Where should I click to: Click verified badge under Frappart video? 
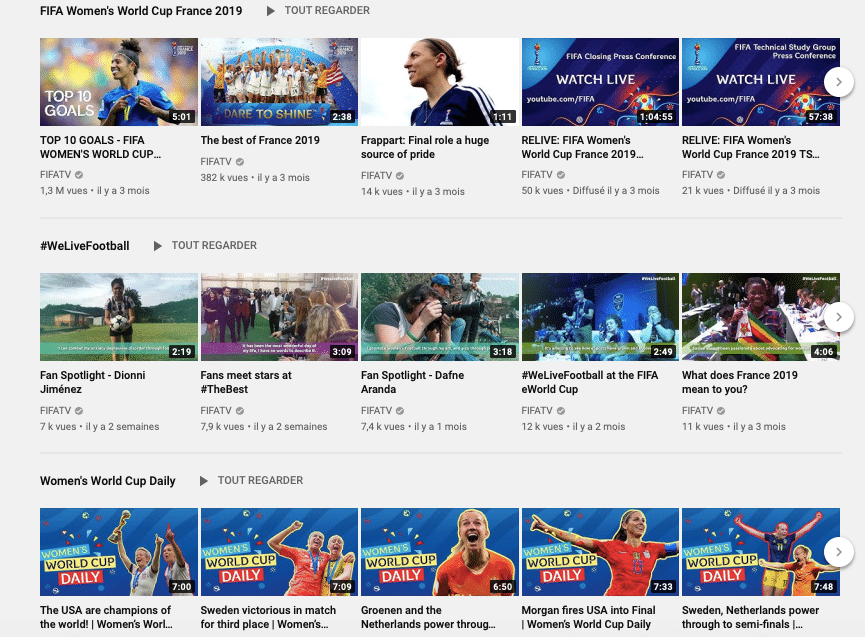(400, 176)
